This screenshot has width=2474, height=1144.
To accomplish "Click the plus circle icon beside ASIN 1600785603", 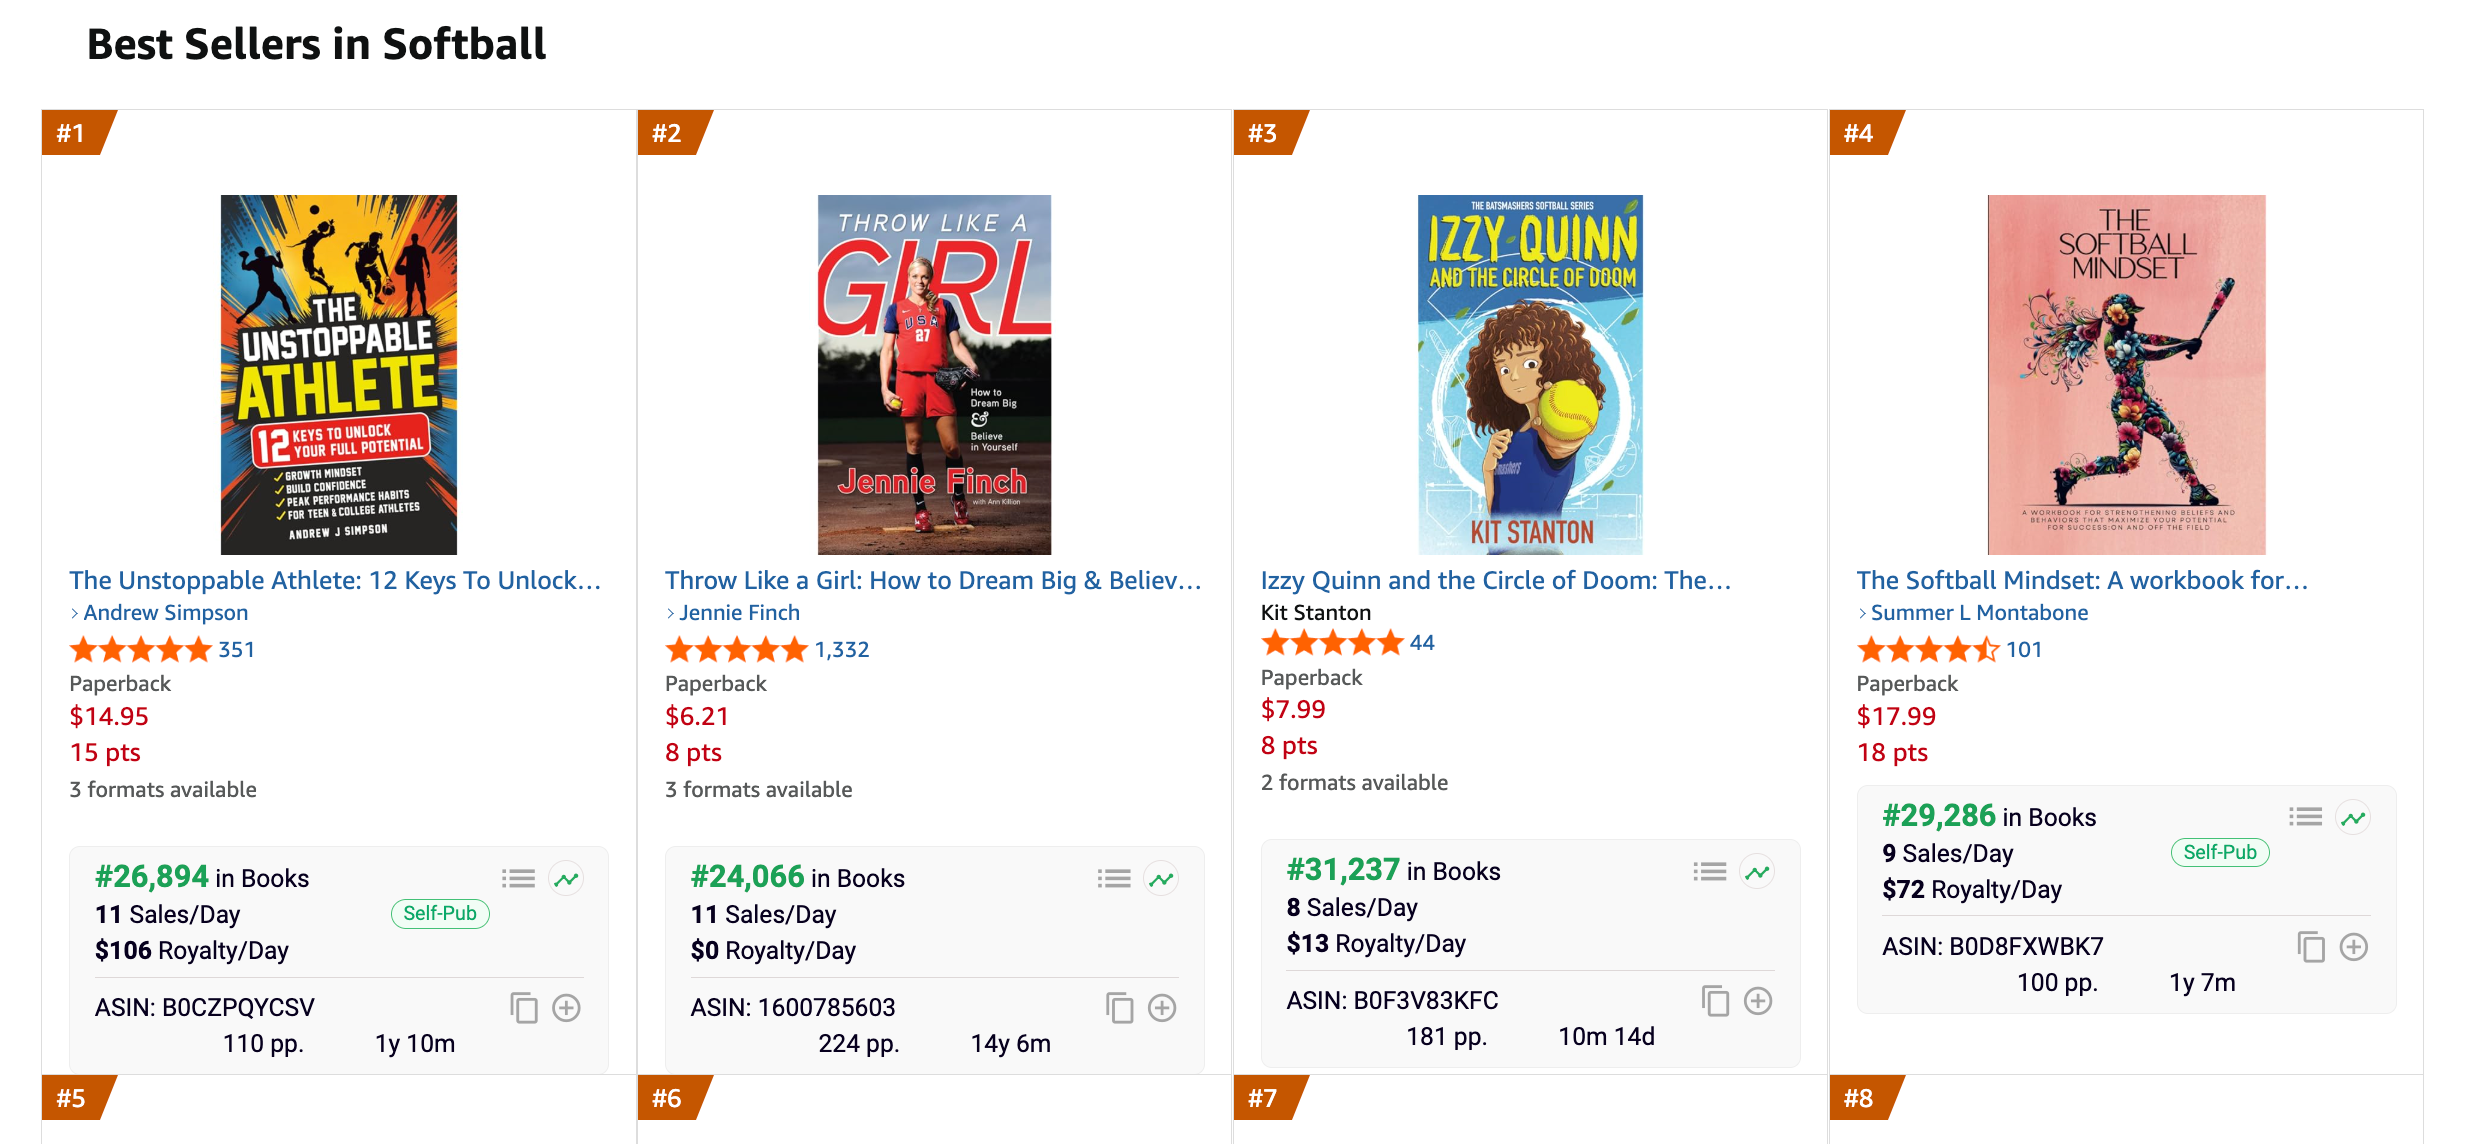I will point(1161,1007).
